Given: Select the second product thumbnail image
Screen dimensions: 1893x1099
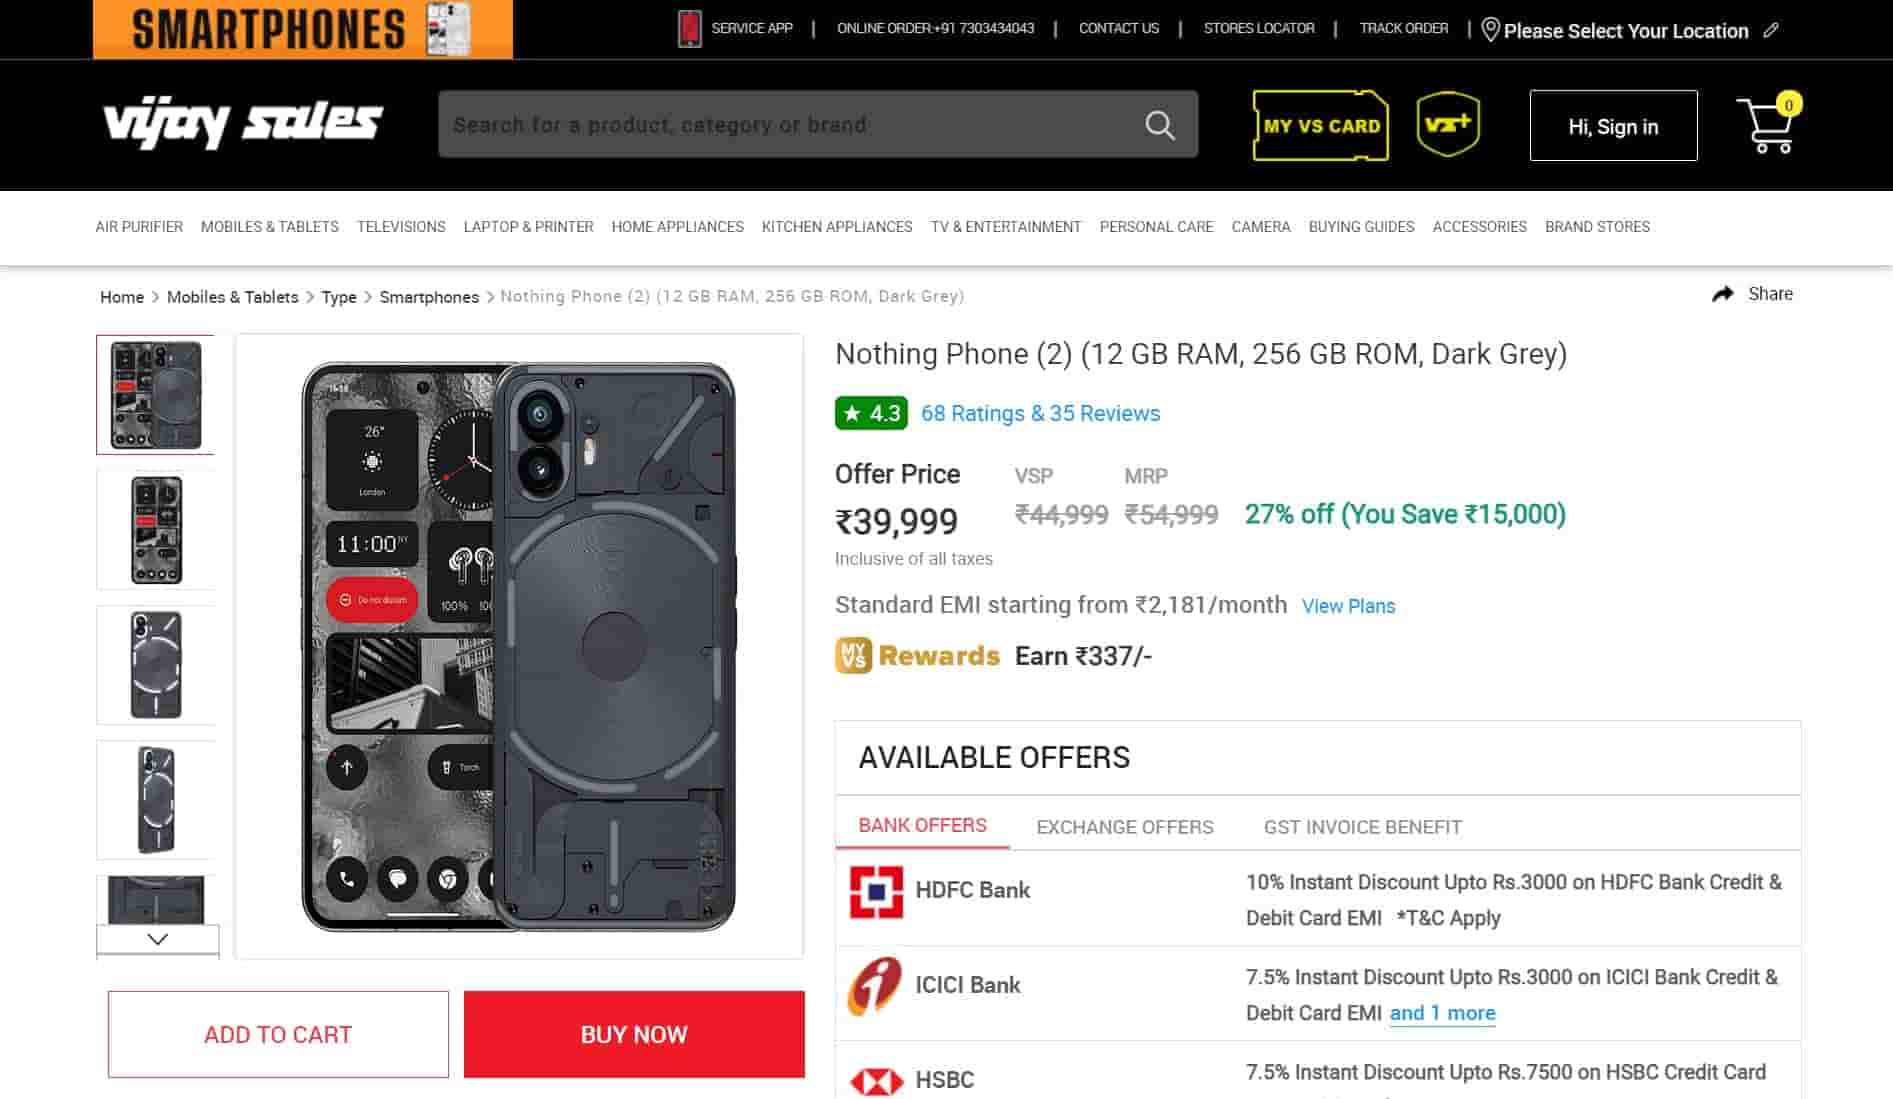Looking at the screenshot, I should [156, 530].
